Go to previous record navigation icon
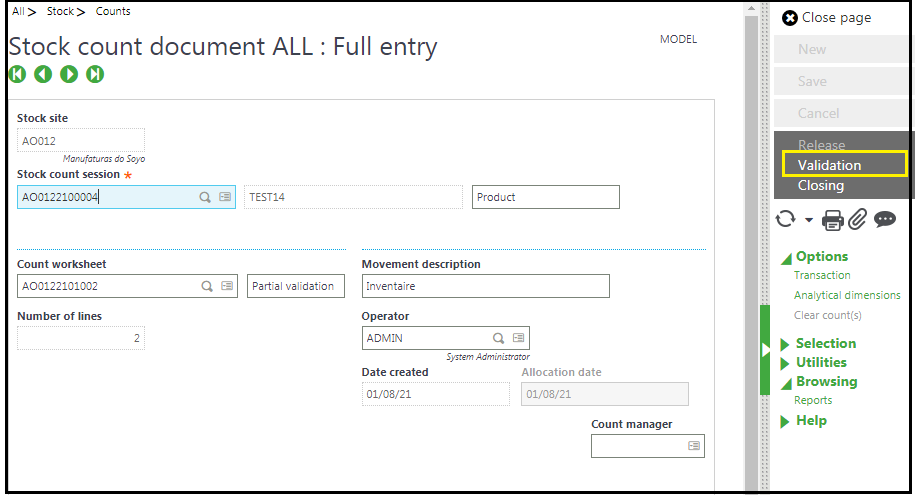This screenshot has height=495, width=915. [x=43, y=74]
